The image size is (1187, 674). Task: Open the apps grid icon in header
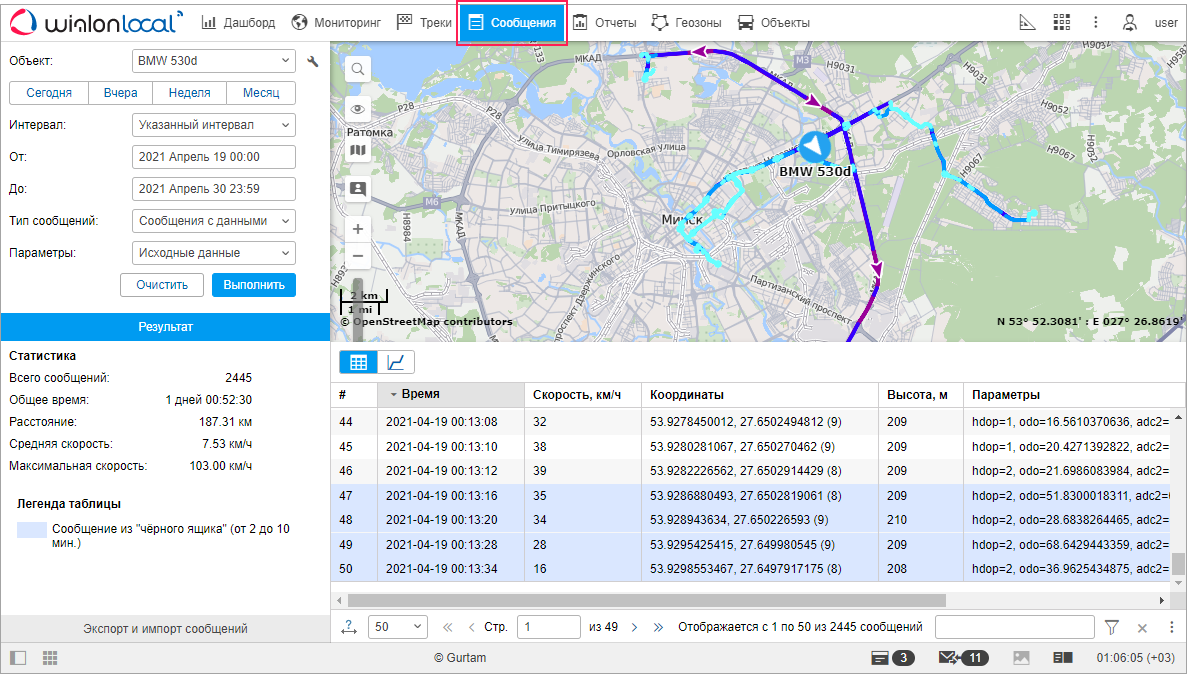click(1062, 22)
